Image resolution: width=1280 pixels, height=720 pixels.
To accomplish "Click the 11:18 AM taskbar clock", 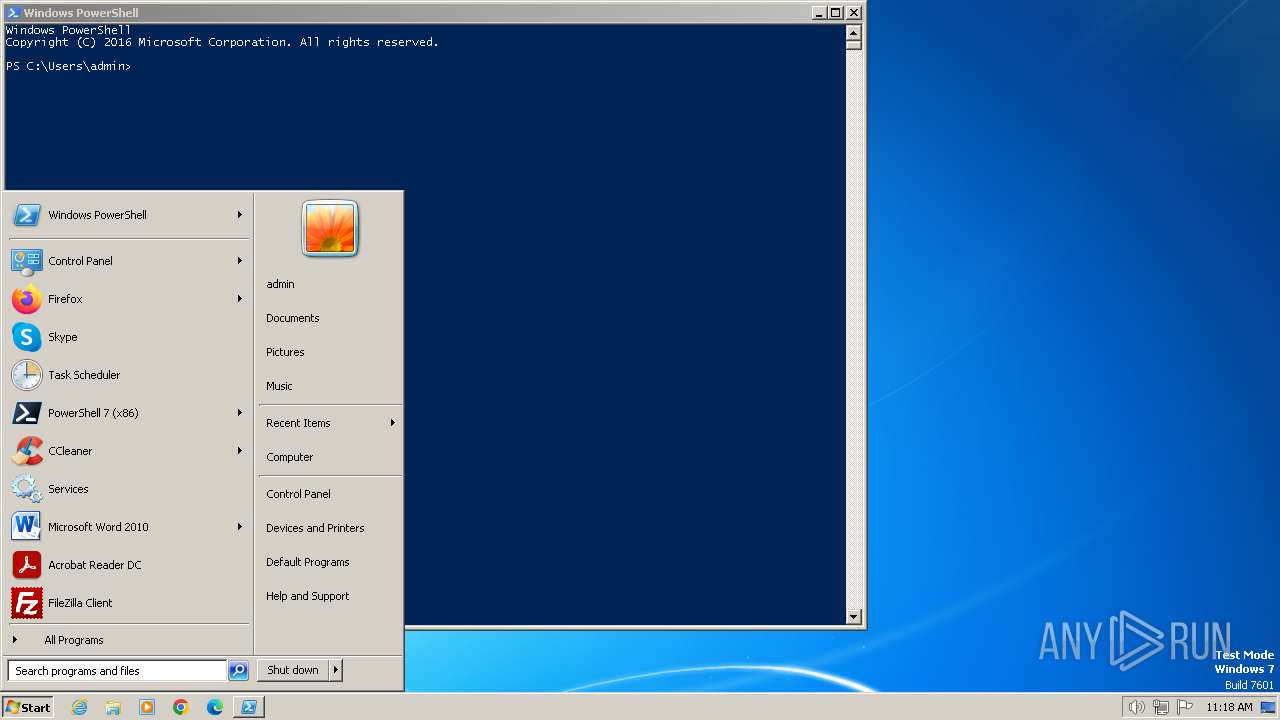I will click(x=1229, y=707).
